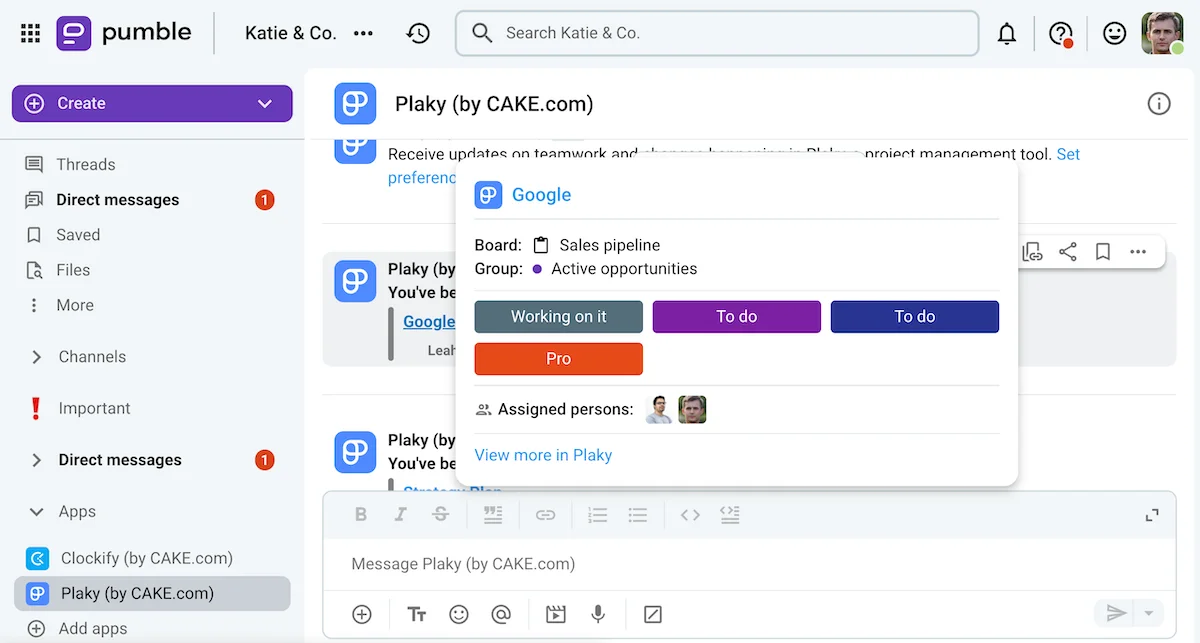
Task: Toggle ordered list formatting
Action: [597, 515]
